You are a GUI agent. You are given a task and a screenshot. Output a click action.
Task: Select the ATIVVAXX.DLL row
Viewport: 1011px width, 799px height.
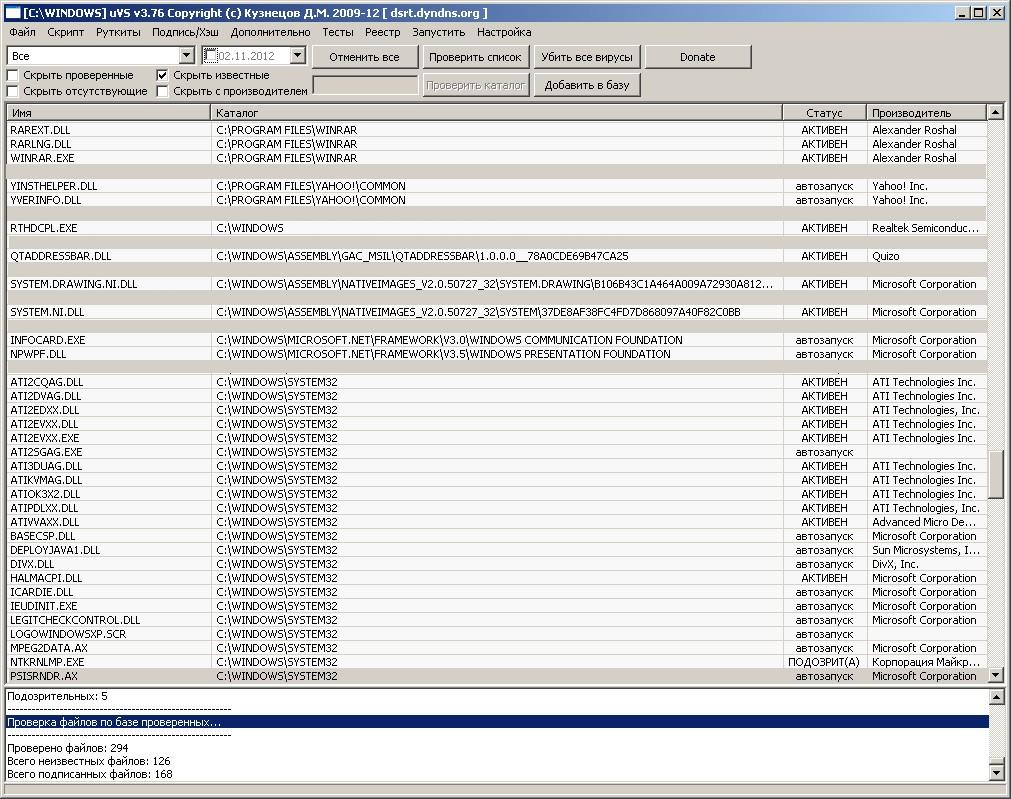pos(496,522)
